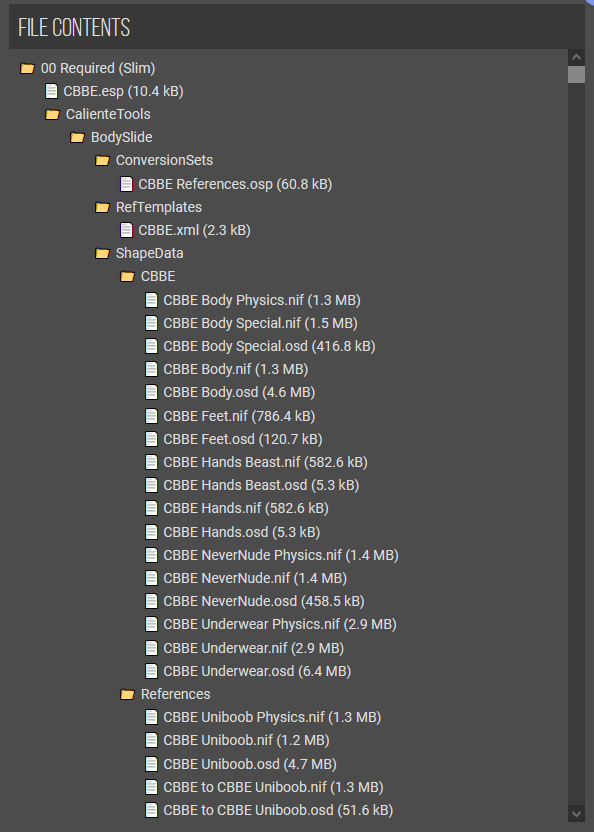Select the 00 Required (Slim) folder label
The height and width of the screenshot is (832, 594).
[x=98, y=68]
